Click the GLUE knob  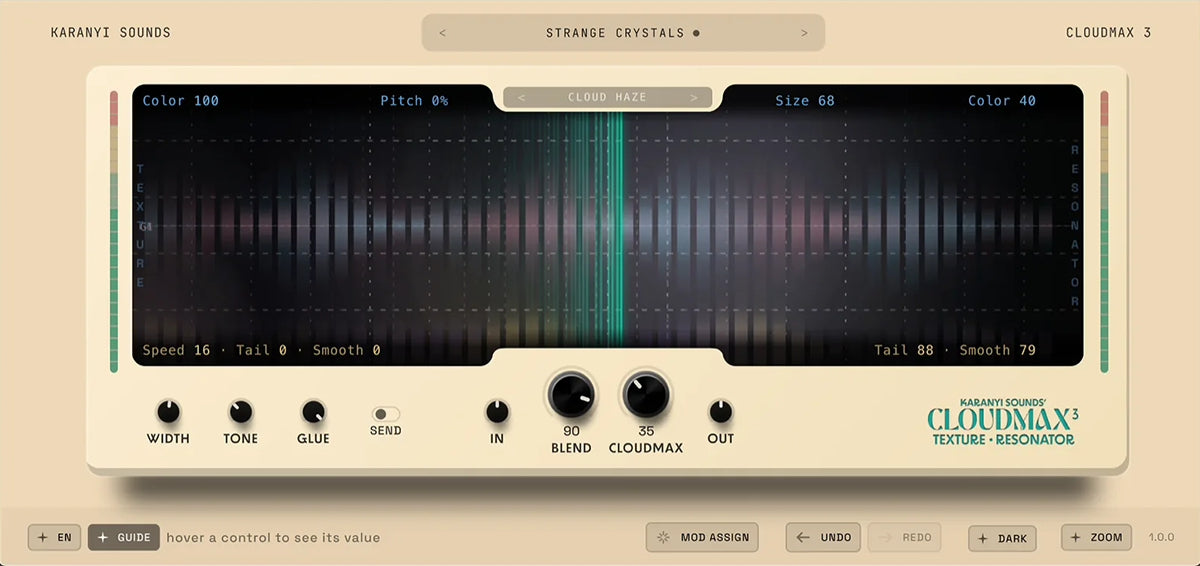click(x=313, y=411)
